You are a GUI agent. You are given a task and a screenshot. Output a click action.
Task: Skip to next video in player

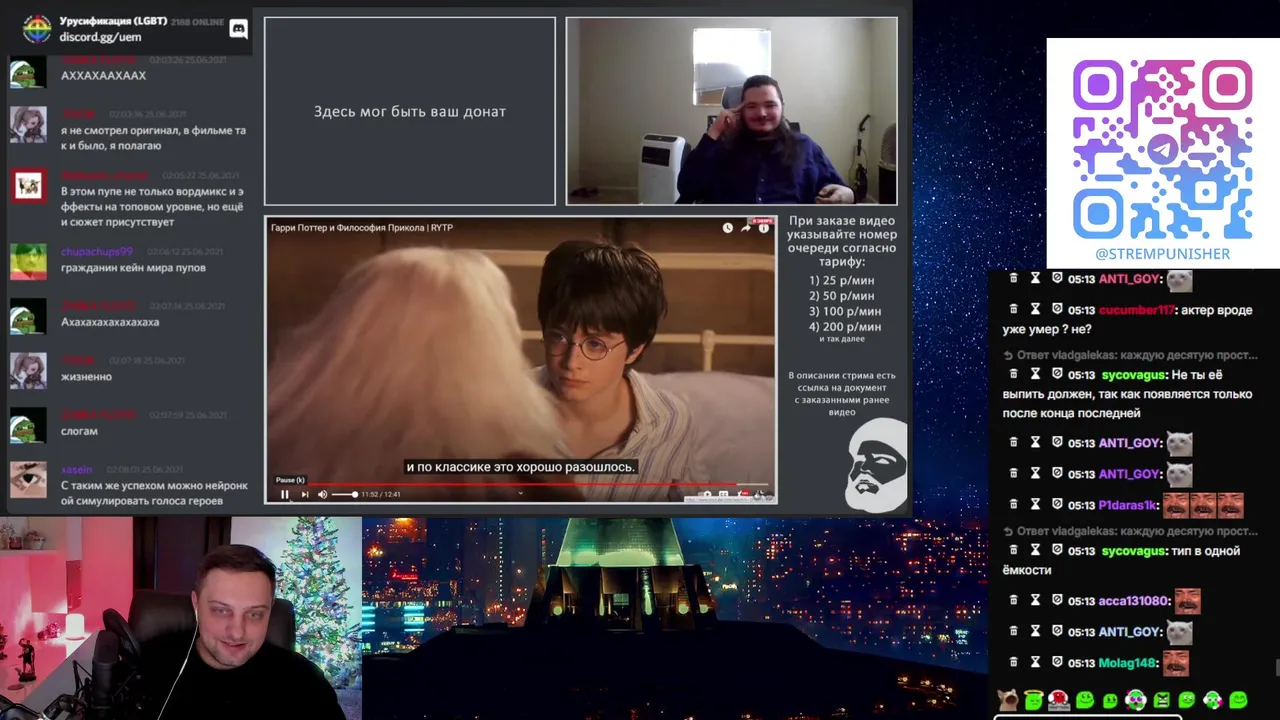(305, 494)
